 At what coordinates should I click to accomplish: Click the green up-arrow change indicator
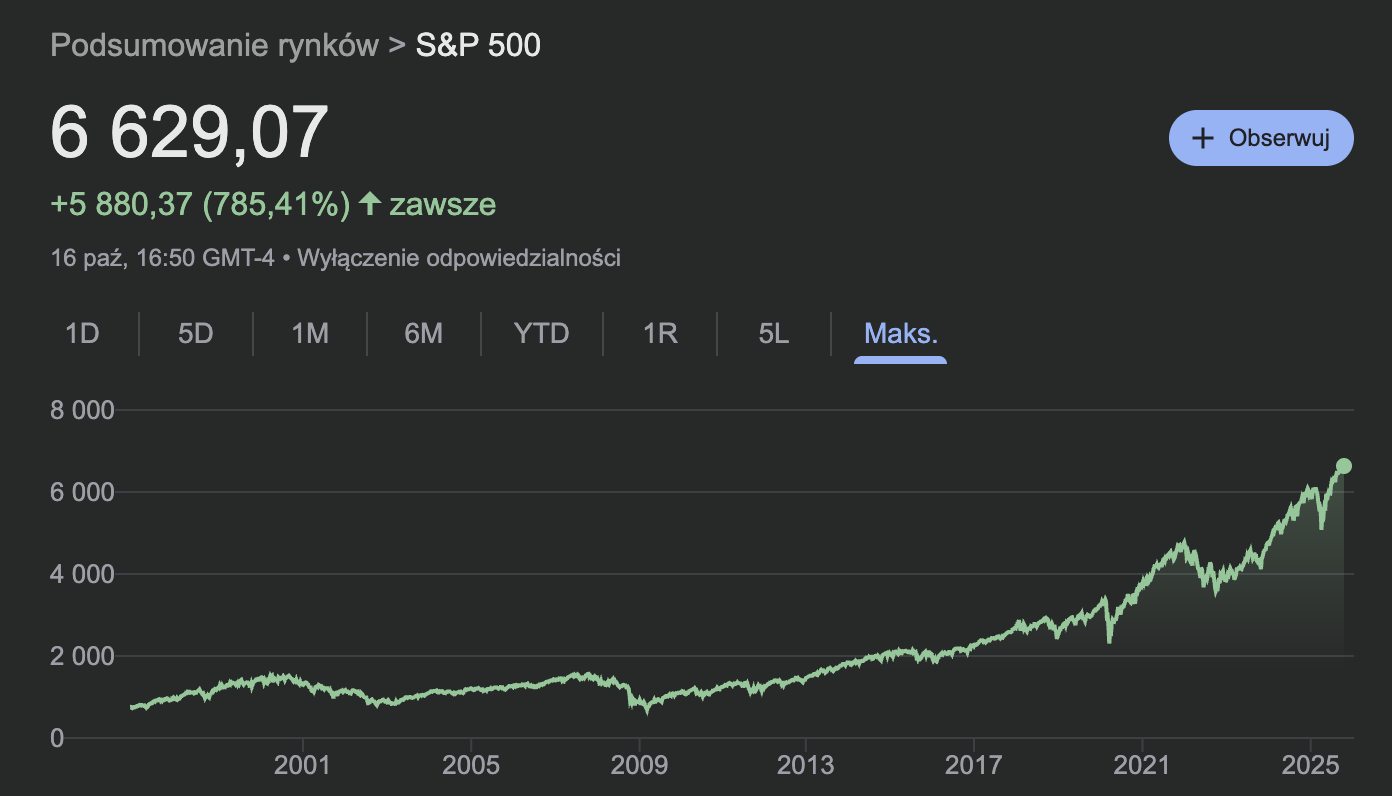click(x=370, y=204)
